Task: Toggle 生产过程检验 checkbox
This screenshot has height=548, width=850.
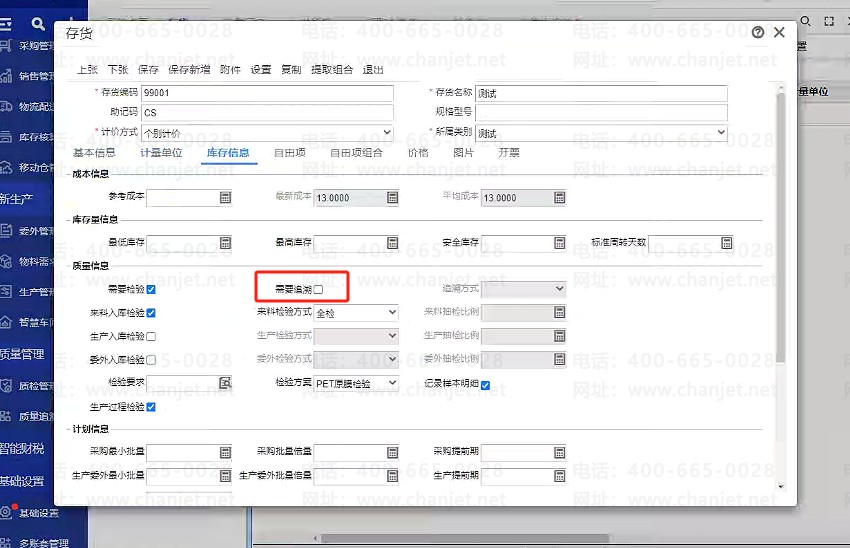Action: coord(151,407)
